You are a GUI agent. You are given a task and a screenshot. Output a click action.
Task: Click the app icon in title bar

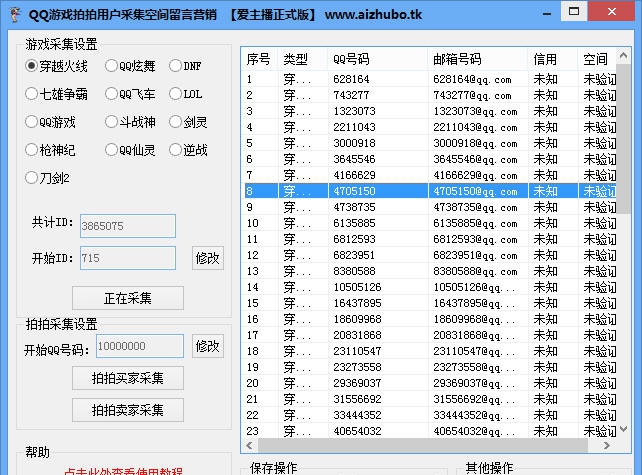tap(16, 14)
